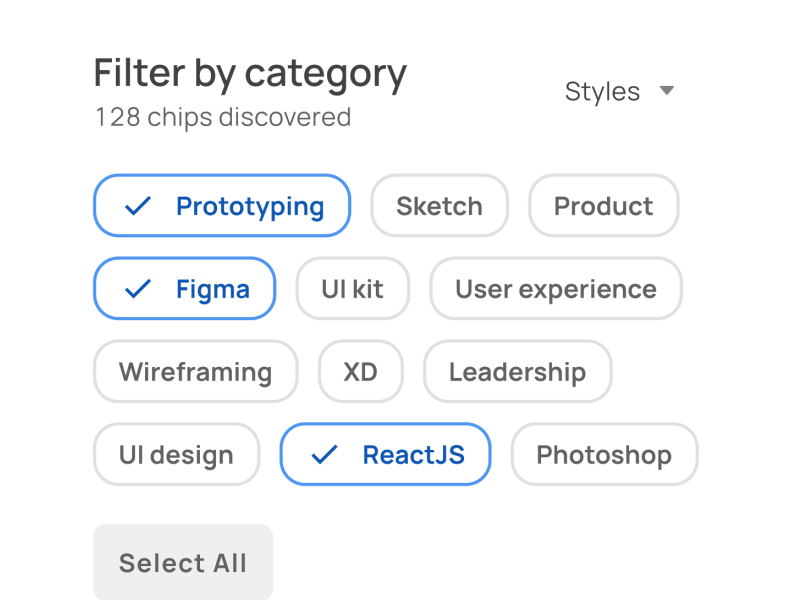Toggle the Photoshop chip on
The width and height of the screenshot is (800, 600).
point(603,455)
